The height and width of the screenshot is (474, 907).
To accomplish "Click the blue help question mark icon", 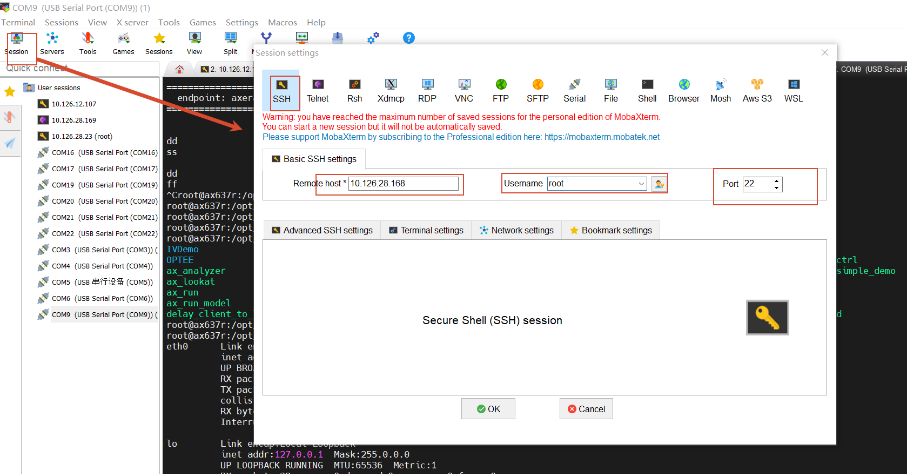I will [409, 38].
